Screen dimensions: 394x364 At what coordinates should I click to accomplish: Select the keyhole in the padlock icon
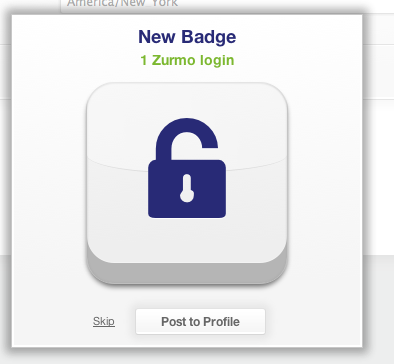pyautogui.click(x=187, y=188)
